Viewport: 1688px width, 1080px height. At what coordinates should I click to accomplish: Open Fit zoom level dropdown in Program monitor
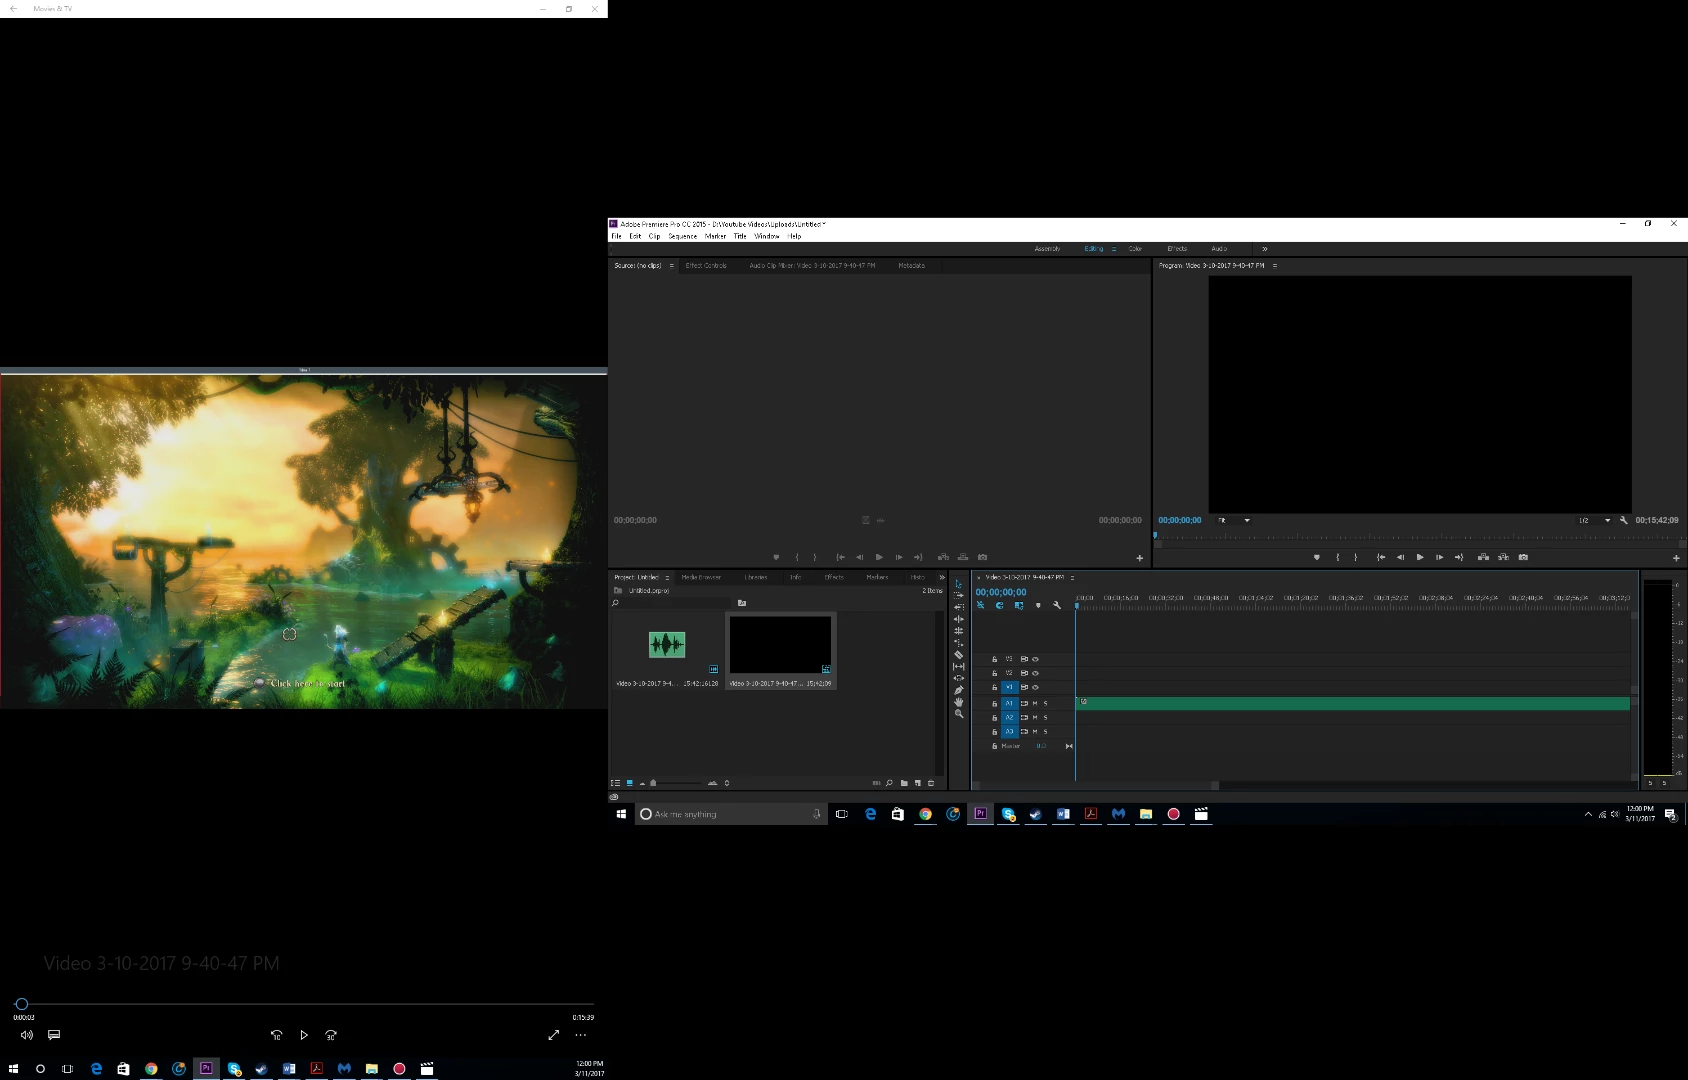1234,520
